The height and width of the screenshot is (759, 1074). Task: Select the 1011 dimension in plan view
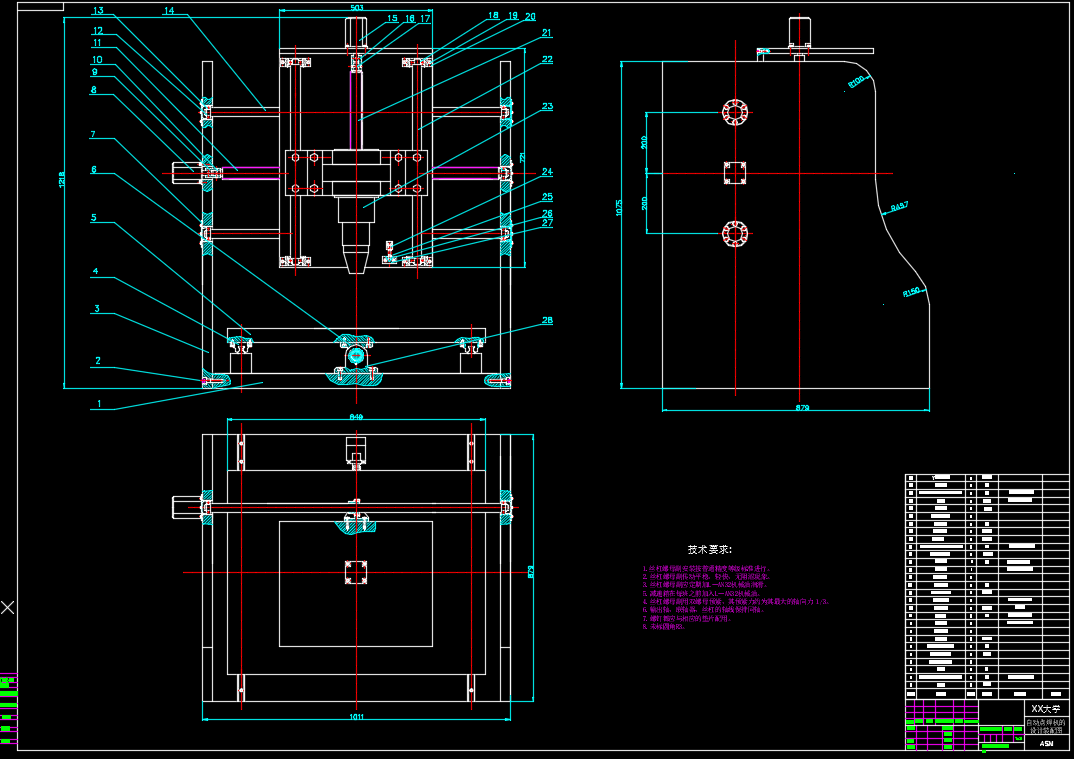coord(356,716)
